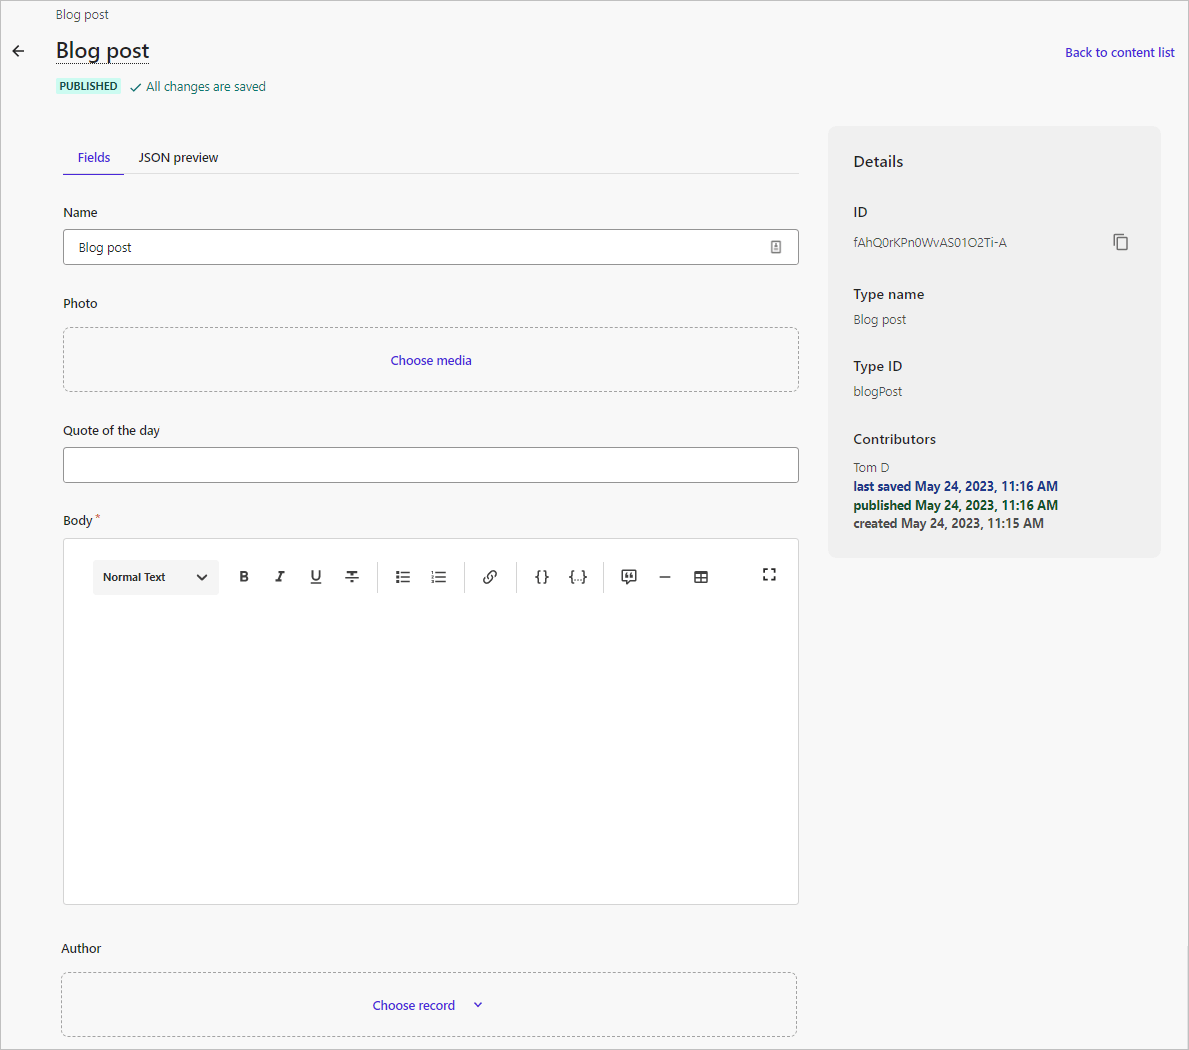Insert a bulleted list in the Body field
This screenshot has width=1189, height=1050.
(402, 576)
